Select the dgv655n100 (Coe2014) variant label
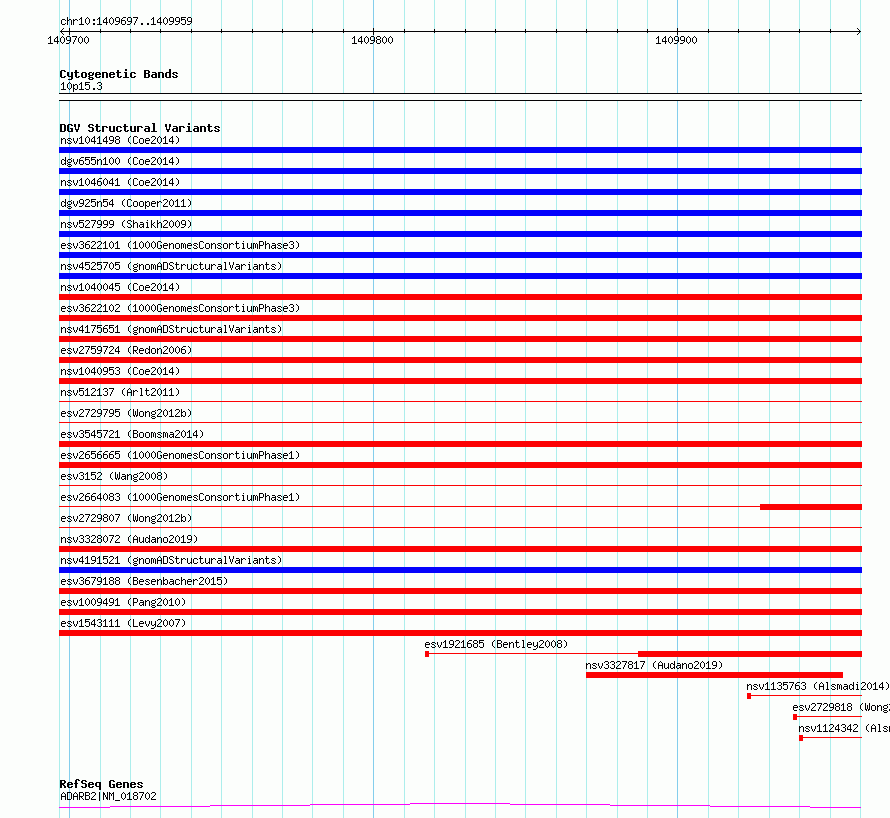 (120, 161)
